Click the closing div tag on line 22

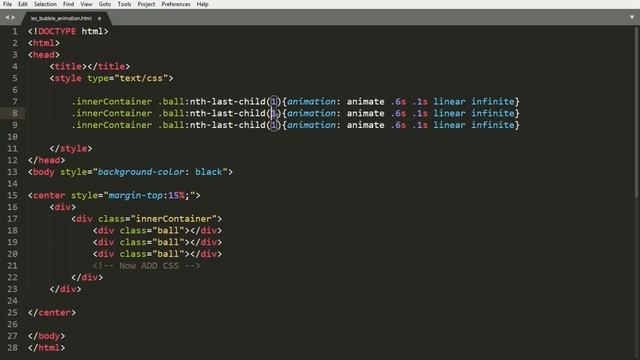pyautogui.click(x=87, y=278)
